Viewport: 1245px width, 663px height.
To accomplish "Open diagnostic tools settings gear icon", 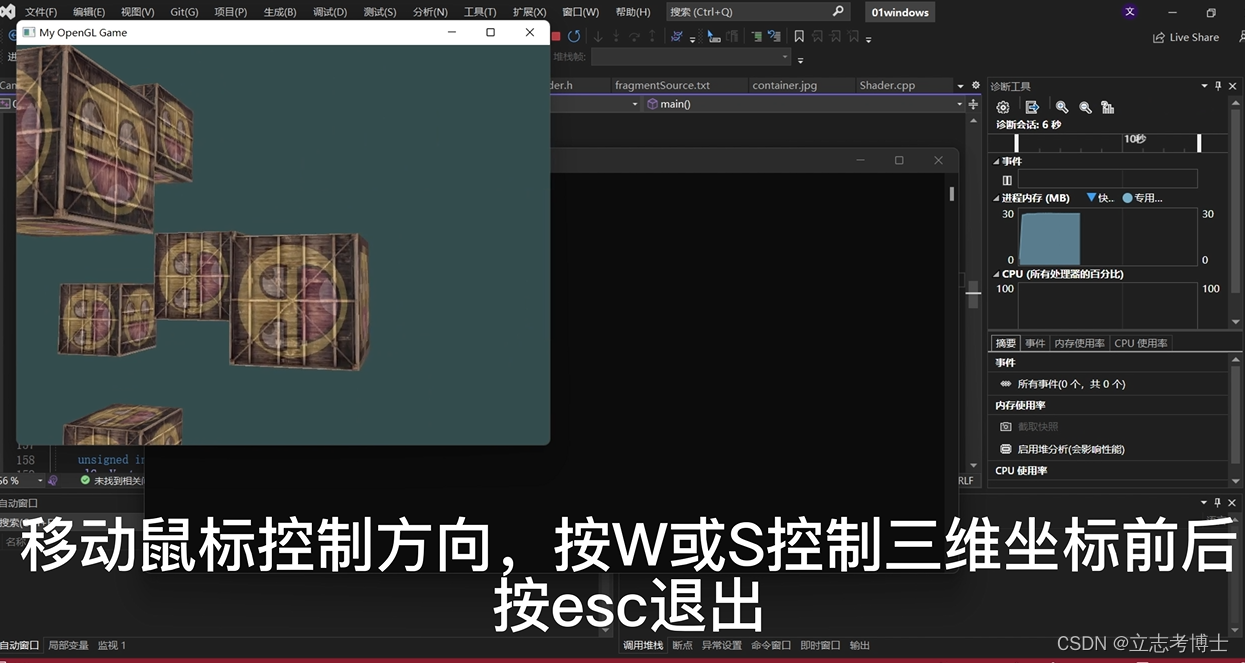I will (1003, 108).
